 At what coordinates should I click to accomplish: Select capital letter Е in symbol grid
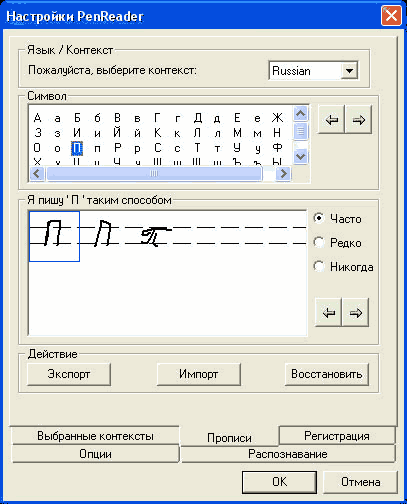(x=237, y=118)
